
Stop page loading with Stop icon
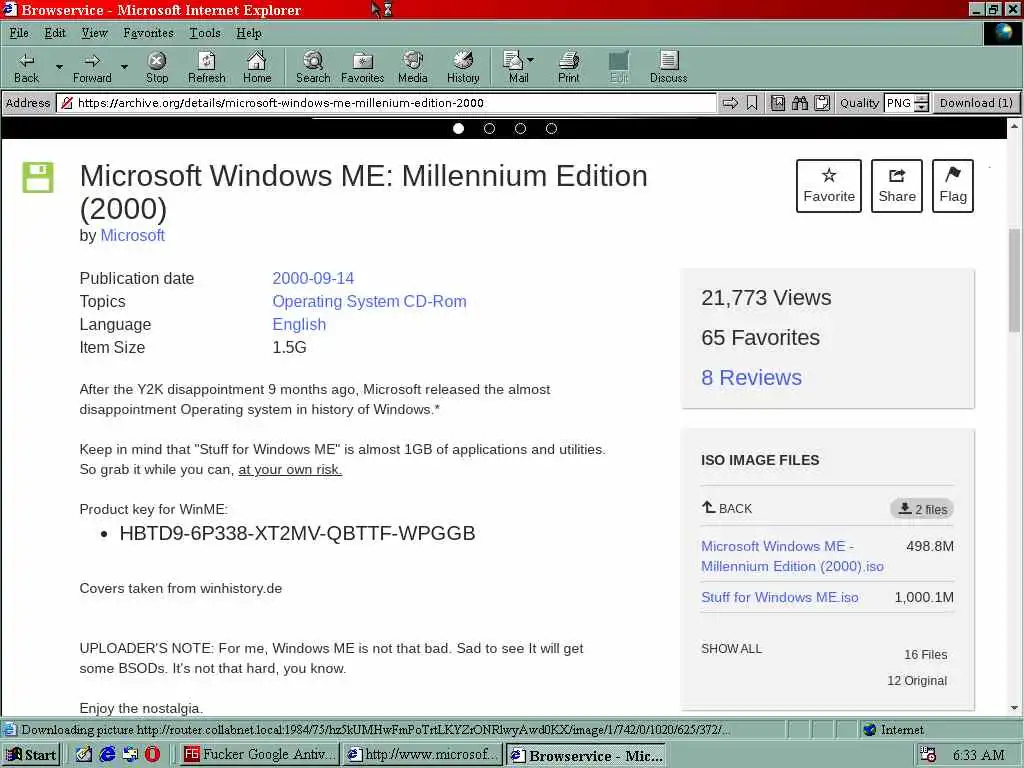click(157, 67)
